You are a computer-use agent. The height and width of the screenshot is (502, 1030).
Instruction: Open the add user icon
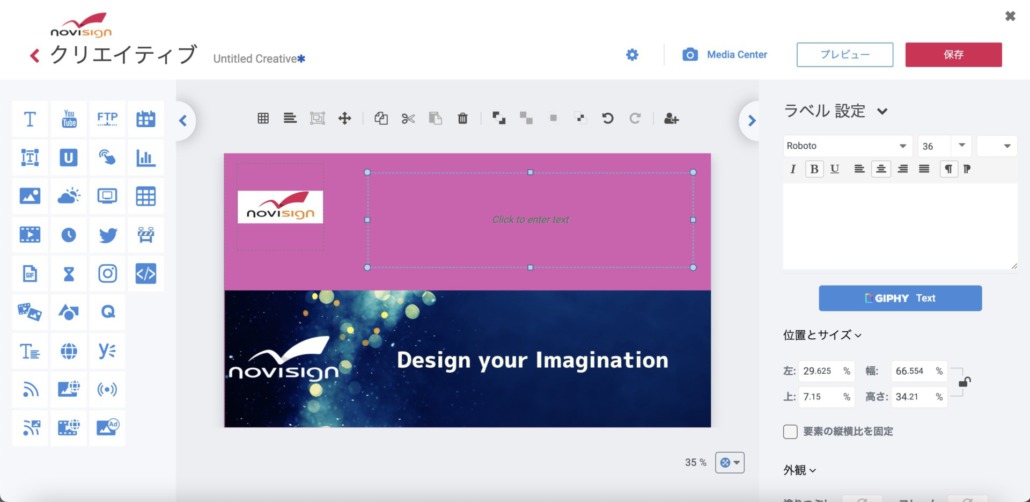671,118
